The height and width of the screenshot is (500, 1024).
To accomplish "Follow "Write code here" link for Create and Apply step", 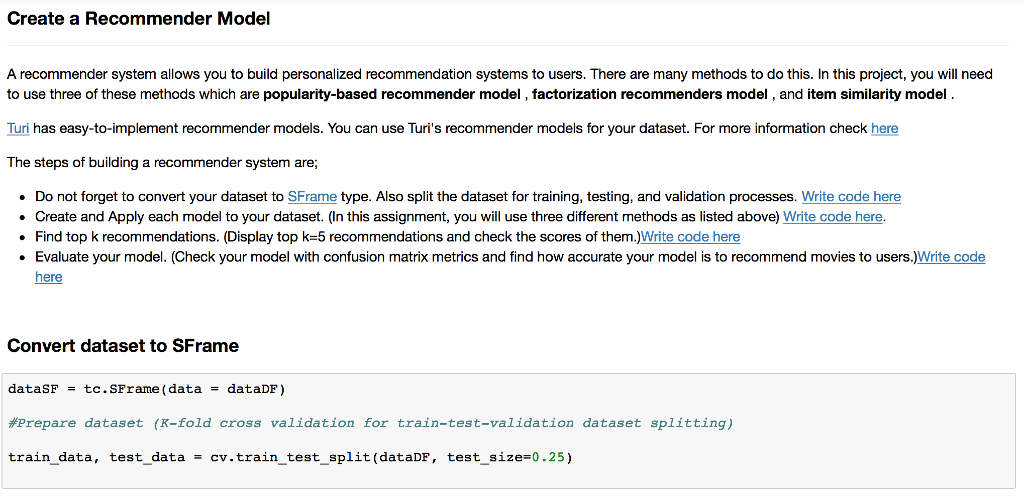I will [x=833, y=216].
